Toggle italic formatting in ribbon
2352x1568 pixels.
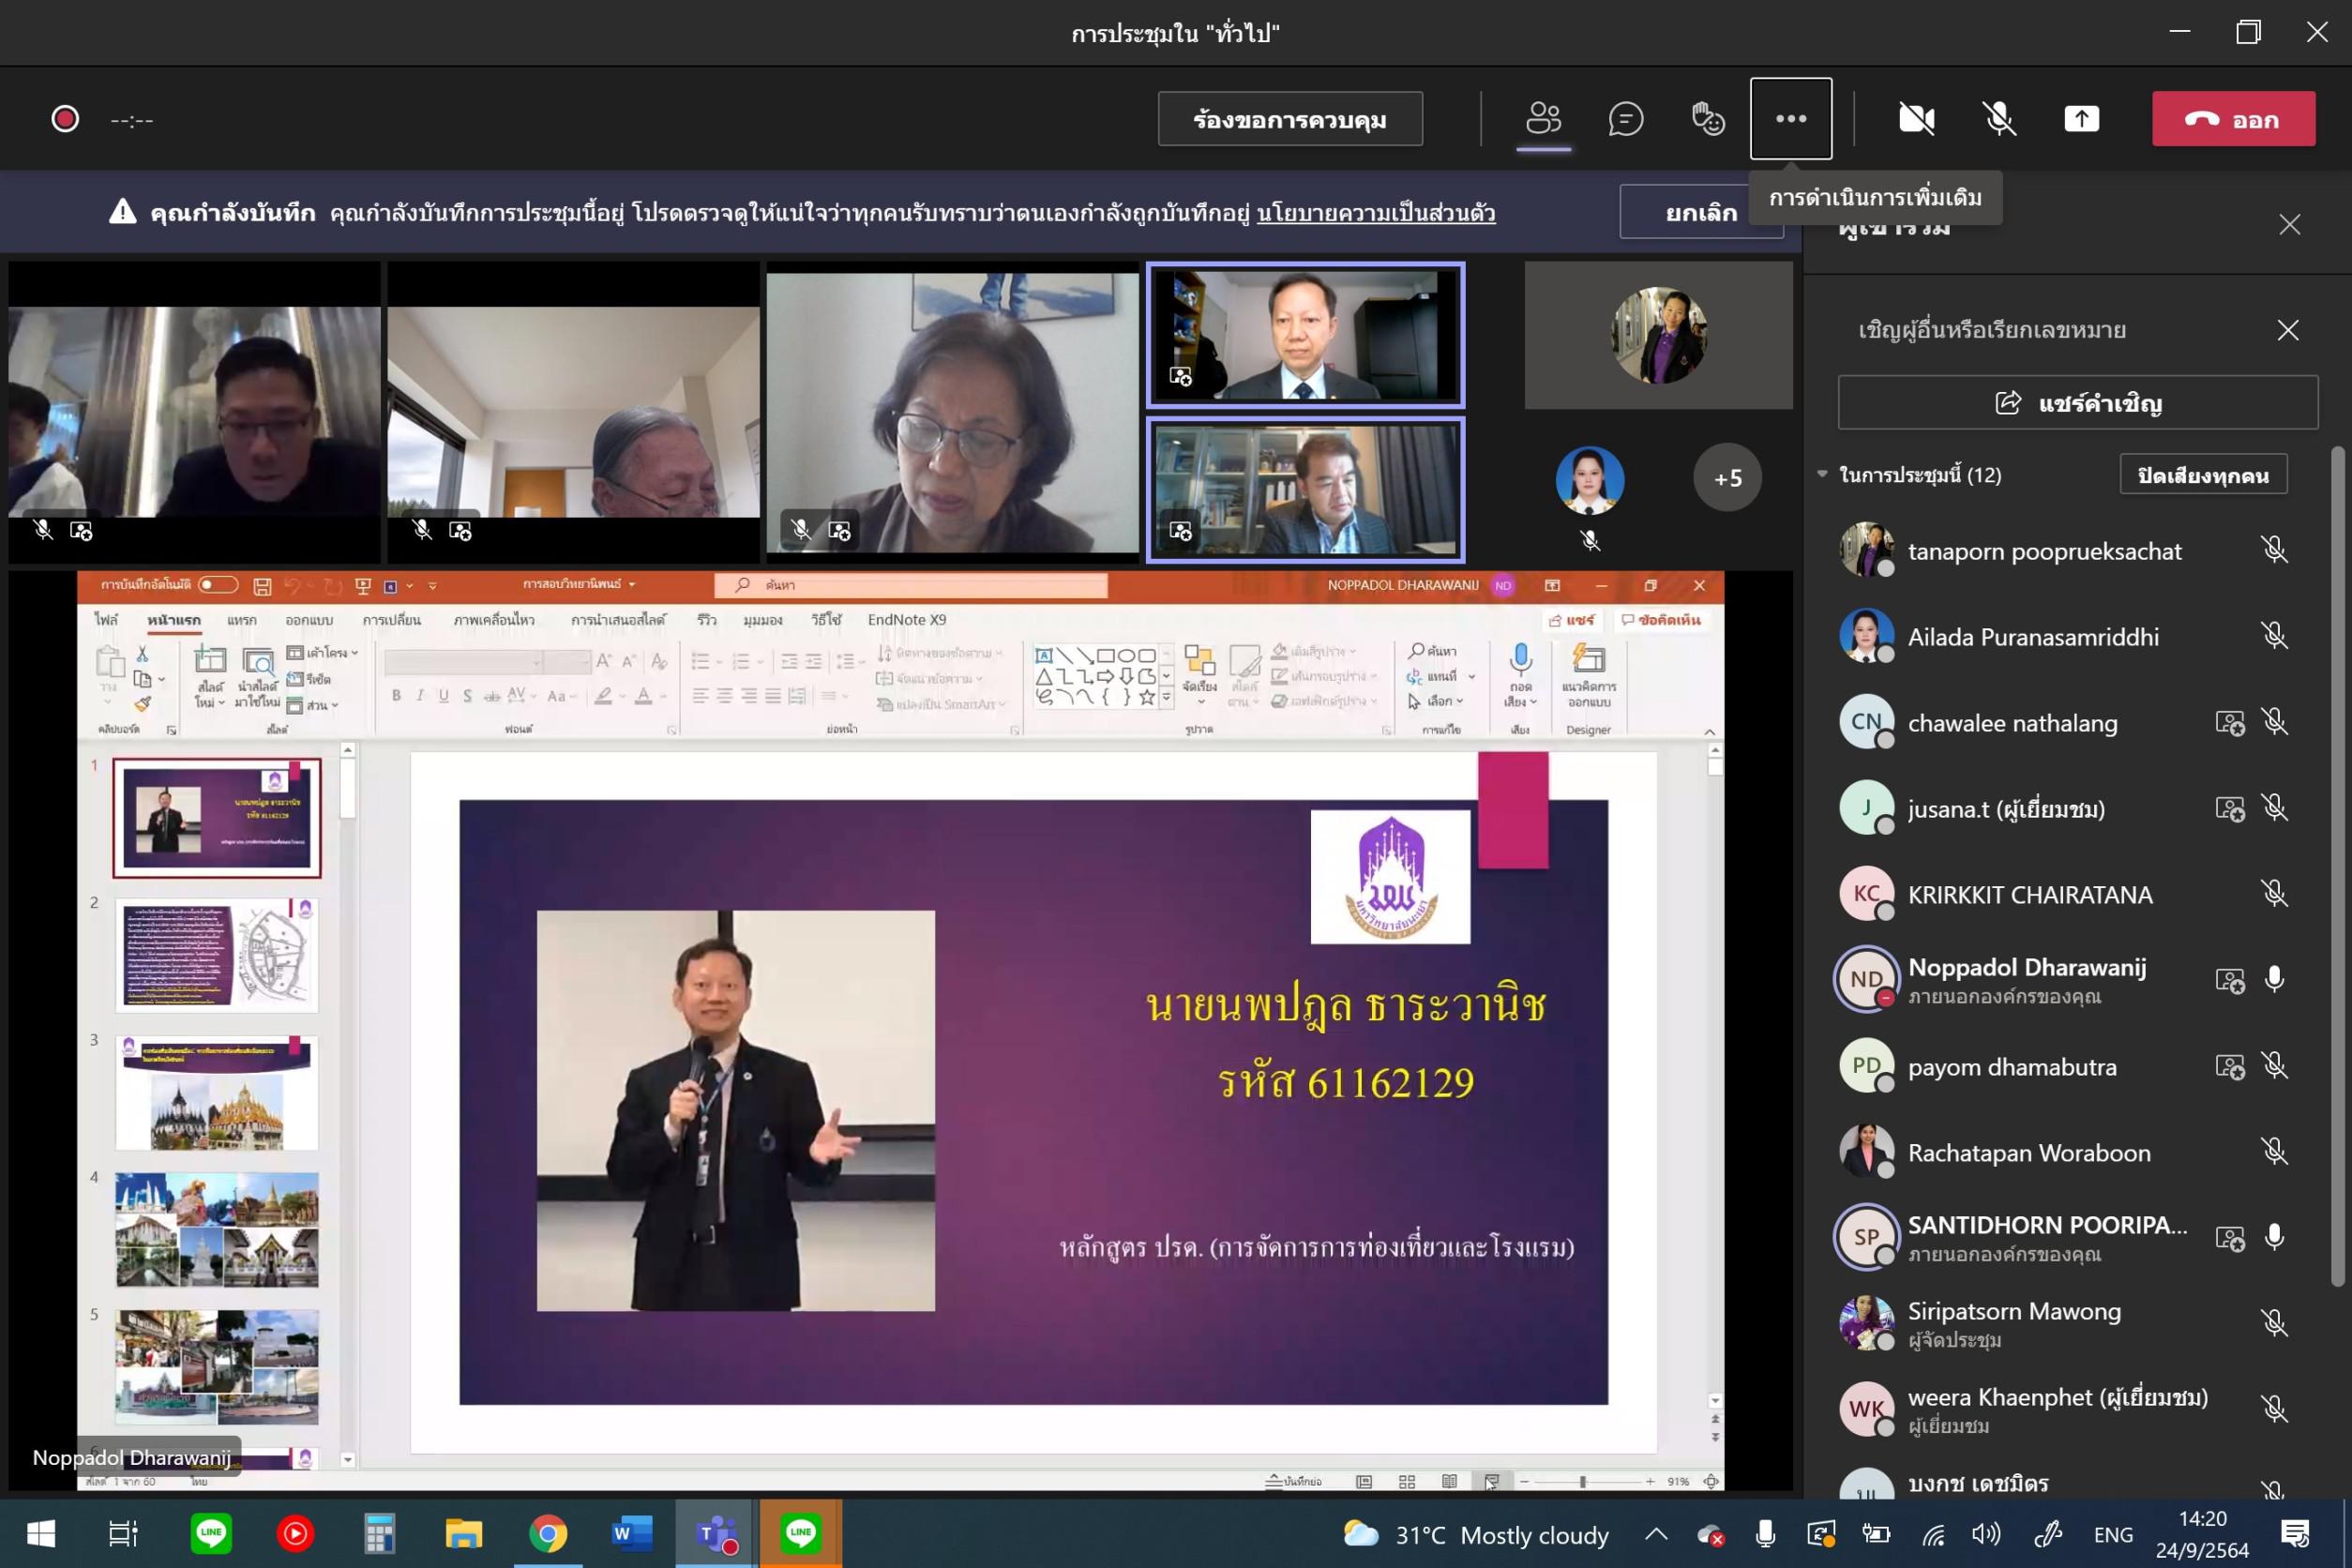[x=420, y=696]
